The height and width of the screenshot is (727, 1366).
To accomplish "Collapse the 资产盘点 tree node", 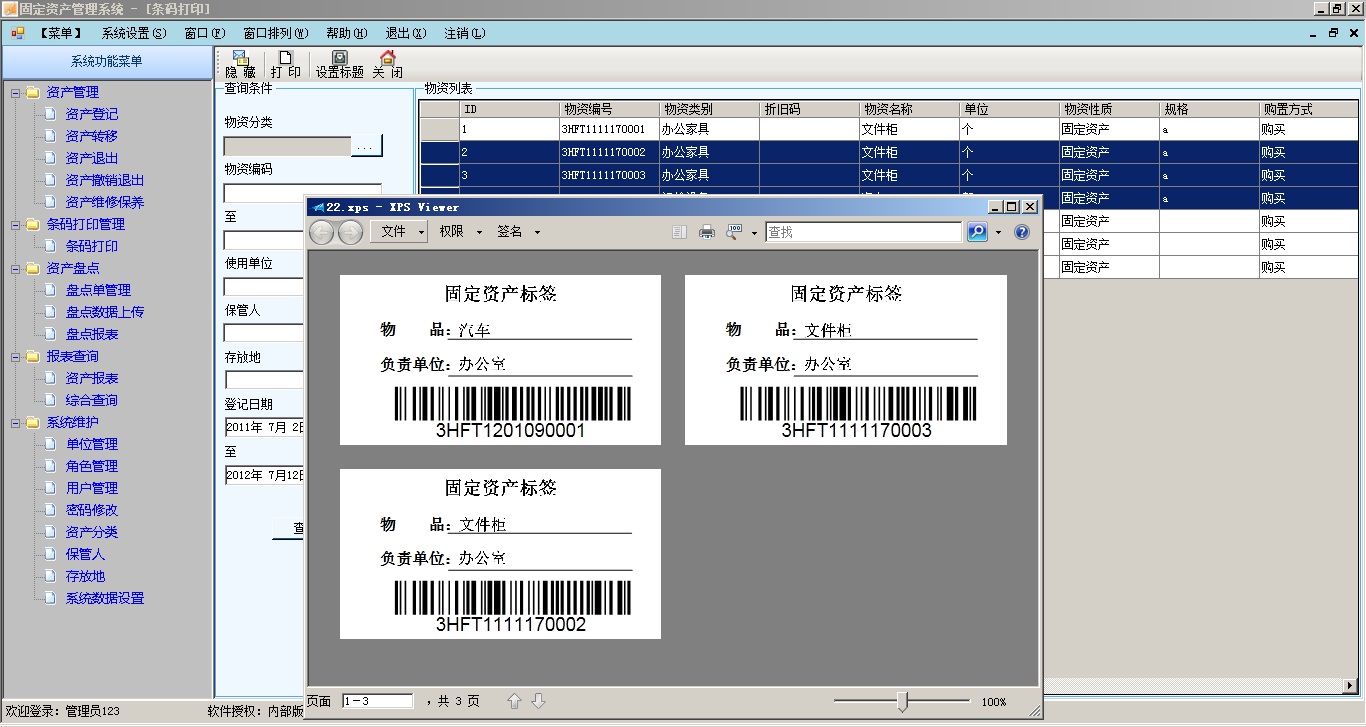I will click(15, 269).
